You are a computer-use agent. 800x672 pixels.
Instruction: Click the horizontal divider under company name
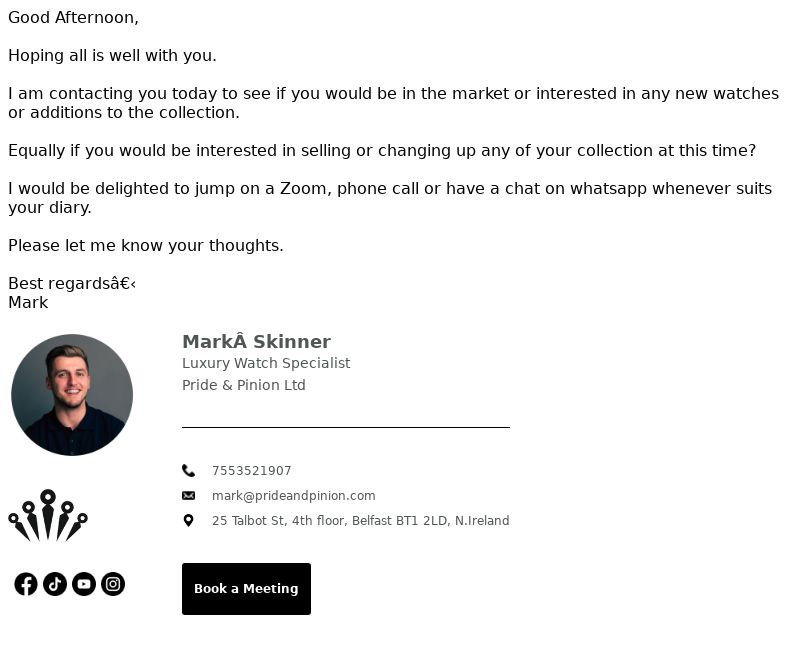(346, 427)
